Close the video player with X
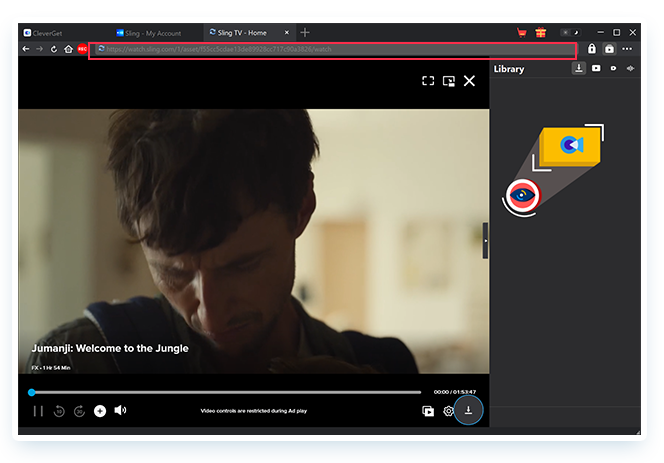This screenshot has width=664, height=463. pyautogui.click(x=469, y=81)
